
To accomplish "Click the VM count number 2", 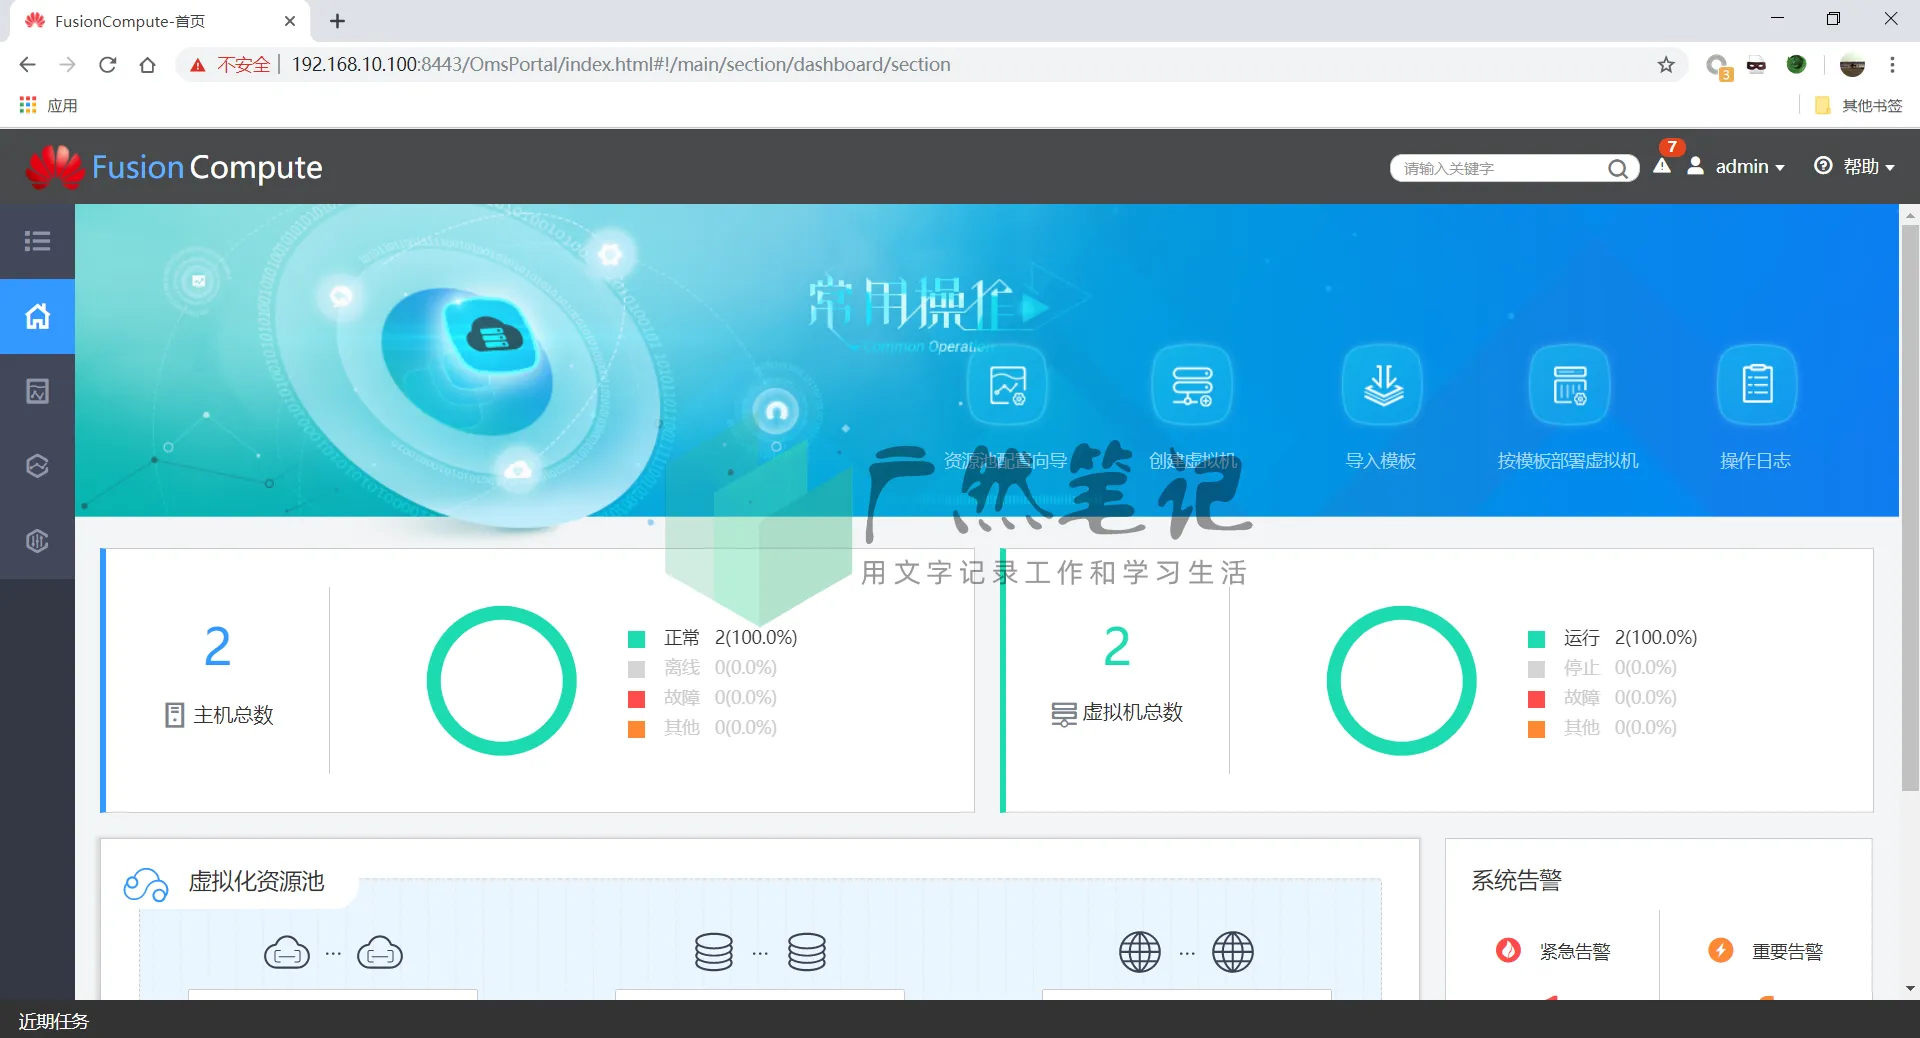I will (x=1117, y=646).
